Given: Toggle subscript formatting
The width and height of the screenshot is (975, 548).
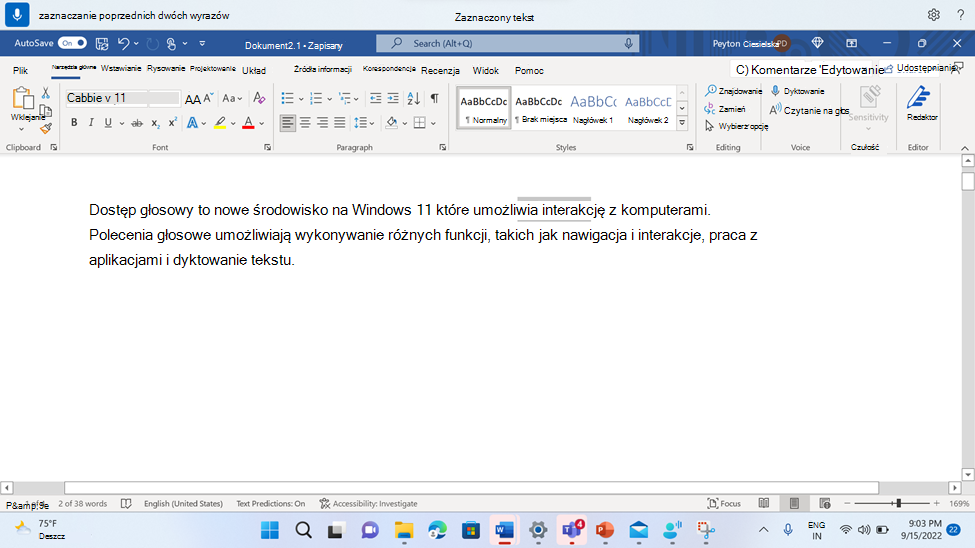Looking at the screenshot, I should pyautogui.click(x=155, y=123).
